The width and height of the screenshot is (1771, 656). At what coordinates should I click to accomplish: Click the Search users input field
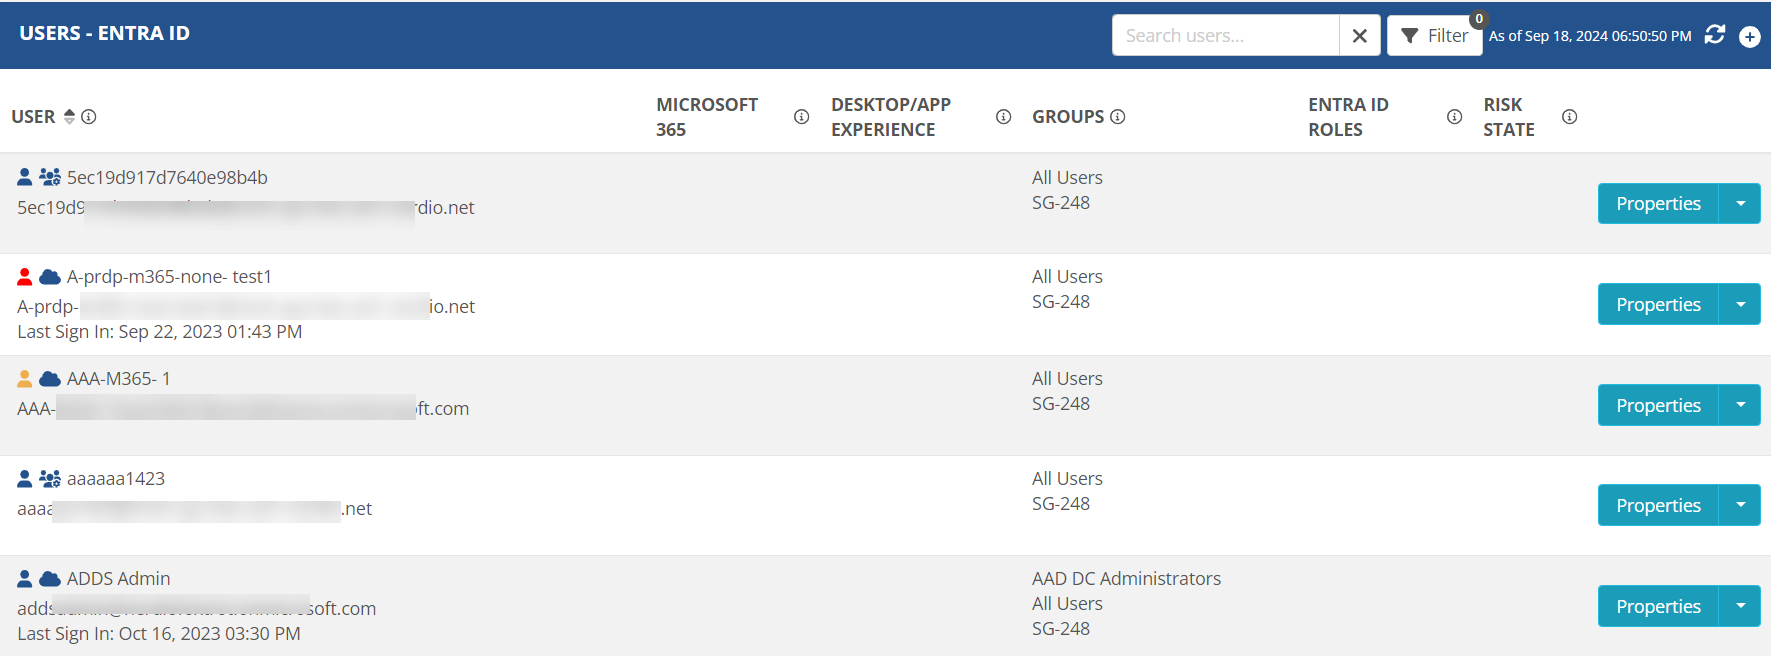(1226, 36)
